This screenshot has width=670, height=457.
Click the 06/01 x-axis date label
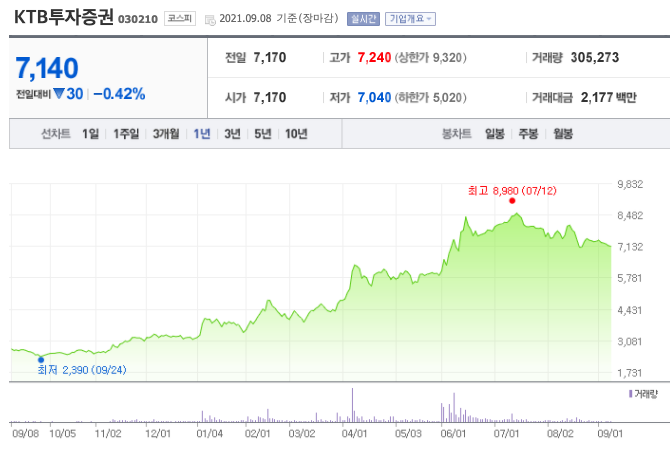point(453,434)
